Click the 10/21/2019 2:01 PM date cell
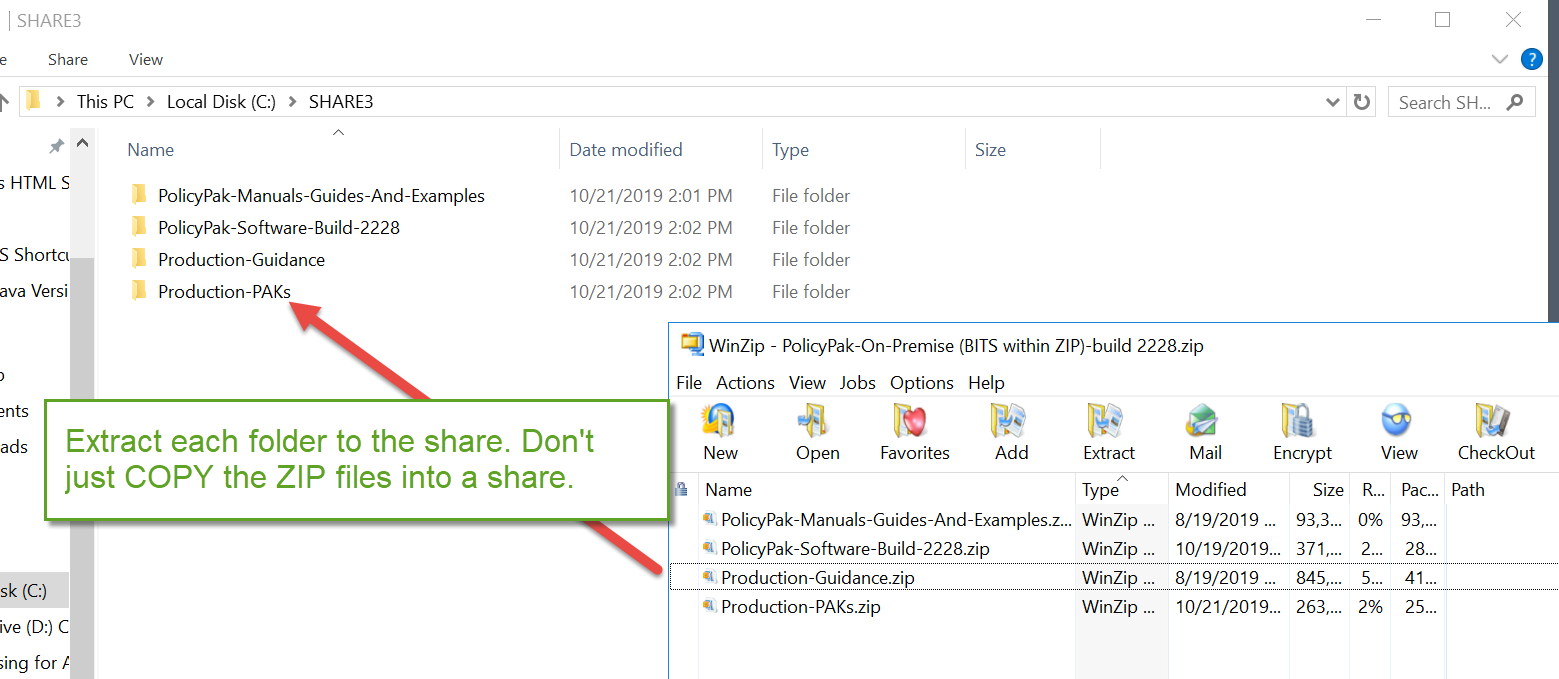 (x=650, y=195)
